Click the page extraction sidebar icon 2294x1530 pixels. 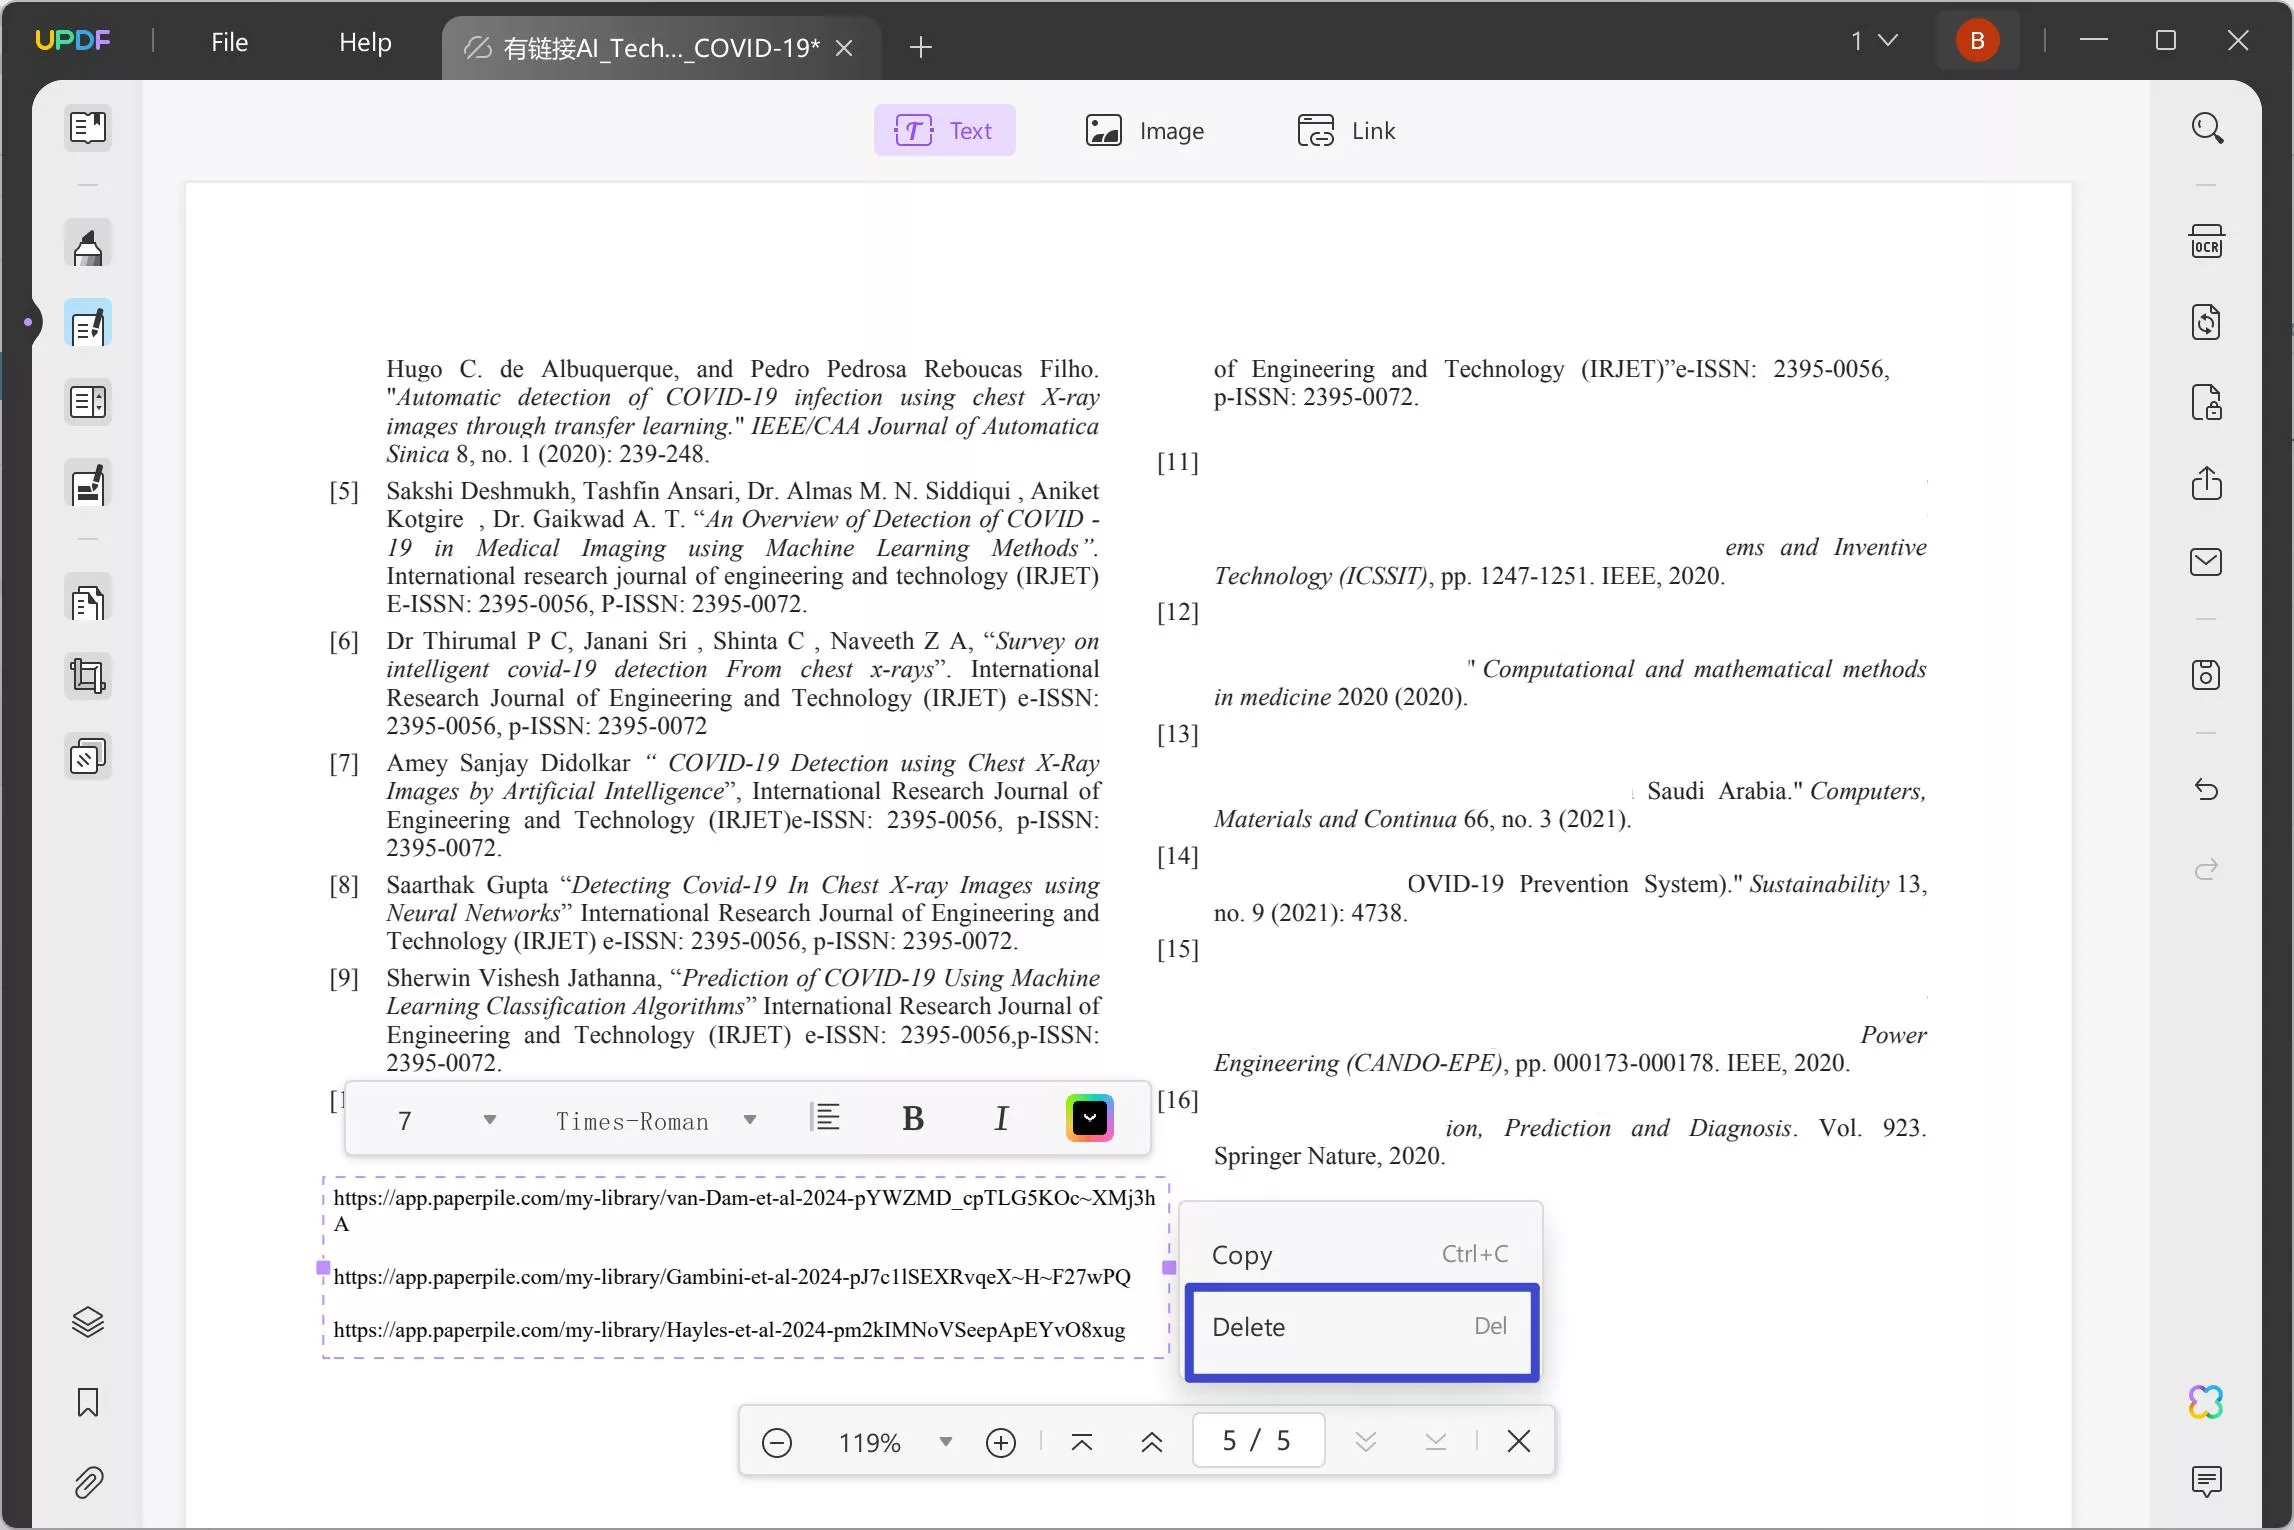(89, 603)
